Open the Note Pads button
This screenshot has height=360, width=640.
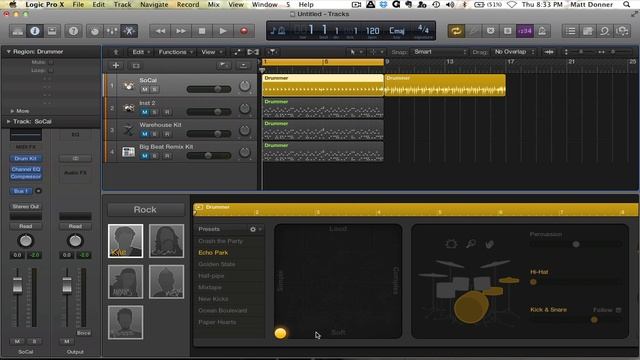[588, 31]
